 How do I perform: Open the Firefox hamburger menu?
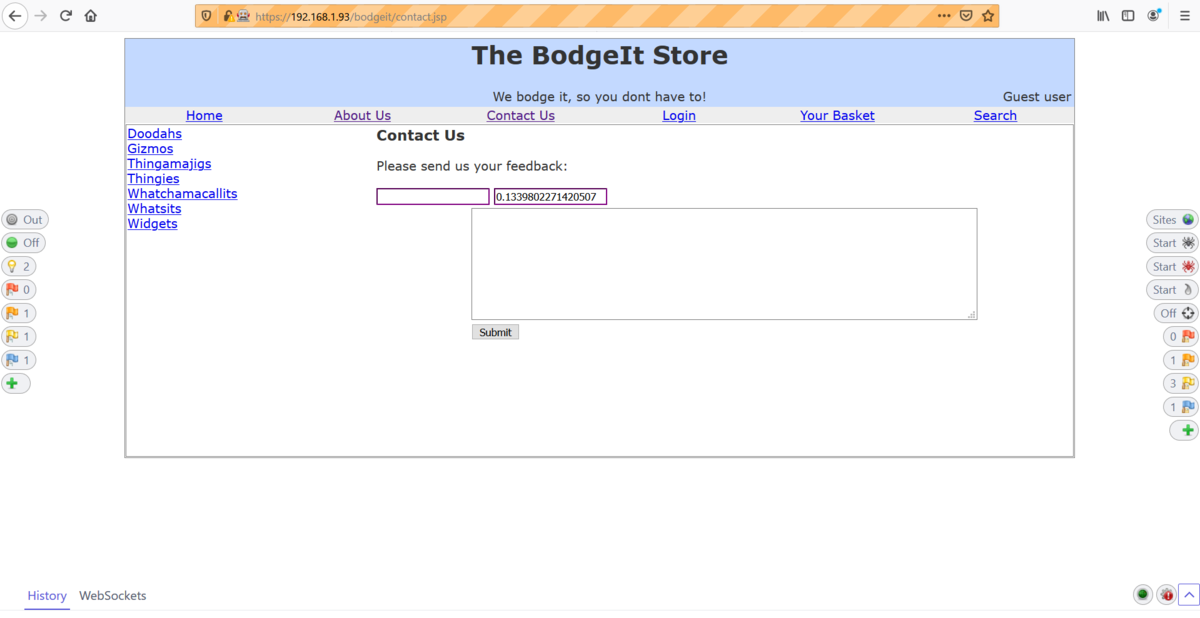(1184, 16)
